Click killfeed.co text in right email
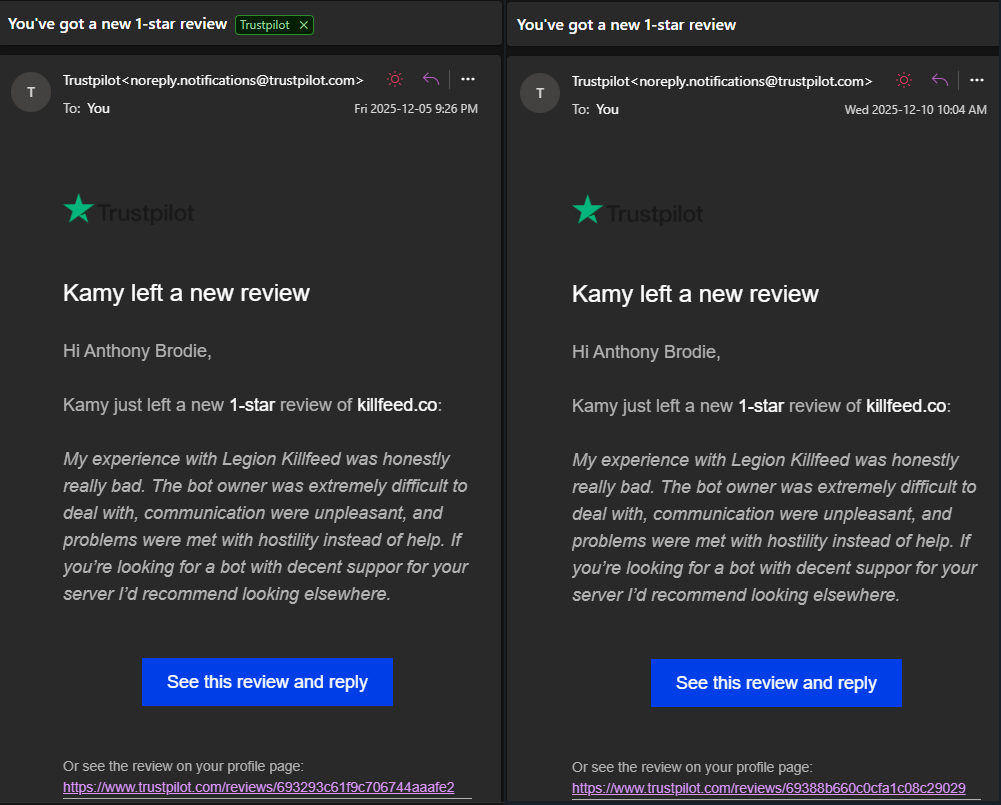1001x805 pixels. coord(906,407)
